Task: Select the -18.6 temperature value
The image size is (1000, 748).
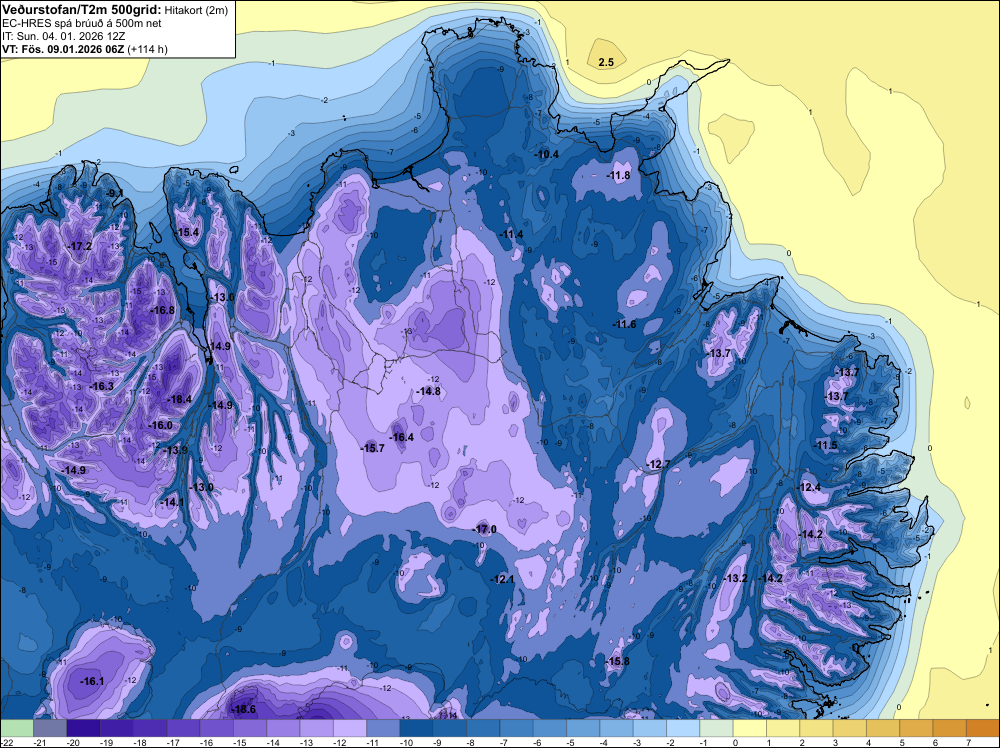Action: (243, 709)
